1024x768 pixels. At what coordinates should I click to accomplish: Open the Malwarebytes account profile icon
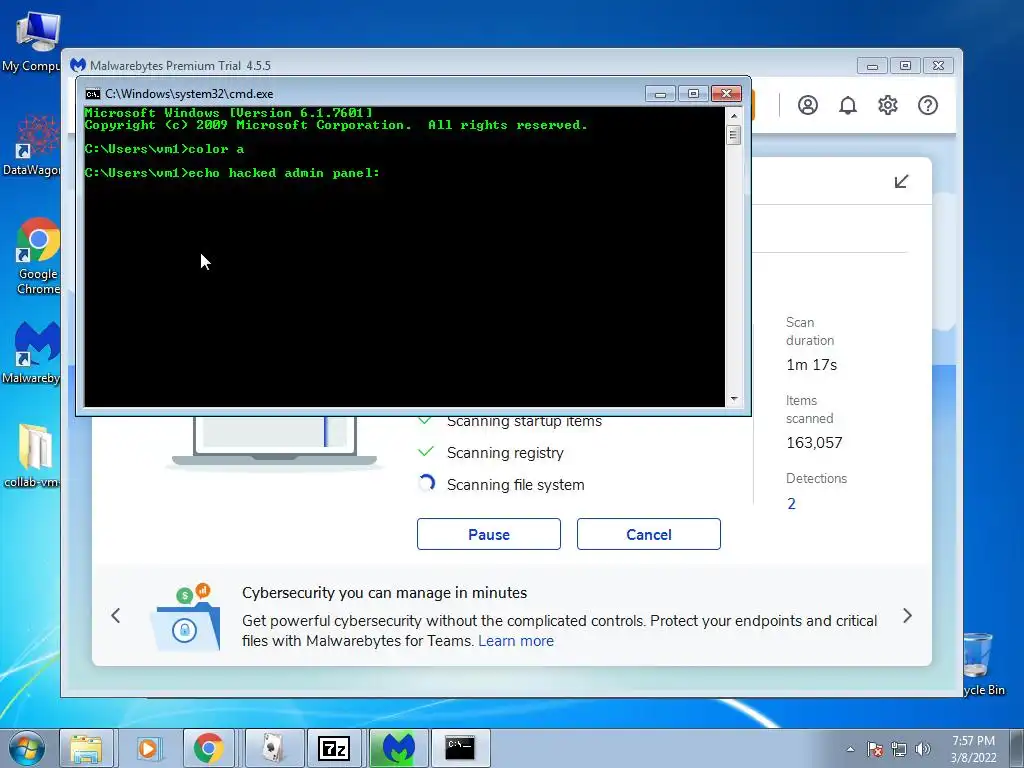coord(808,105)
